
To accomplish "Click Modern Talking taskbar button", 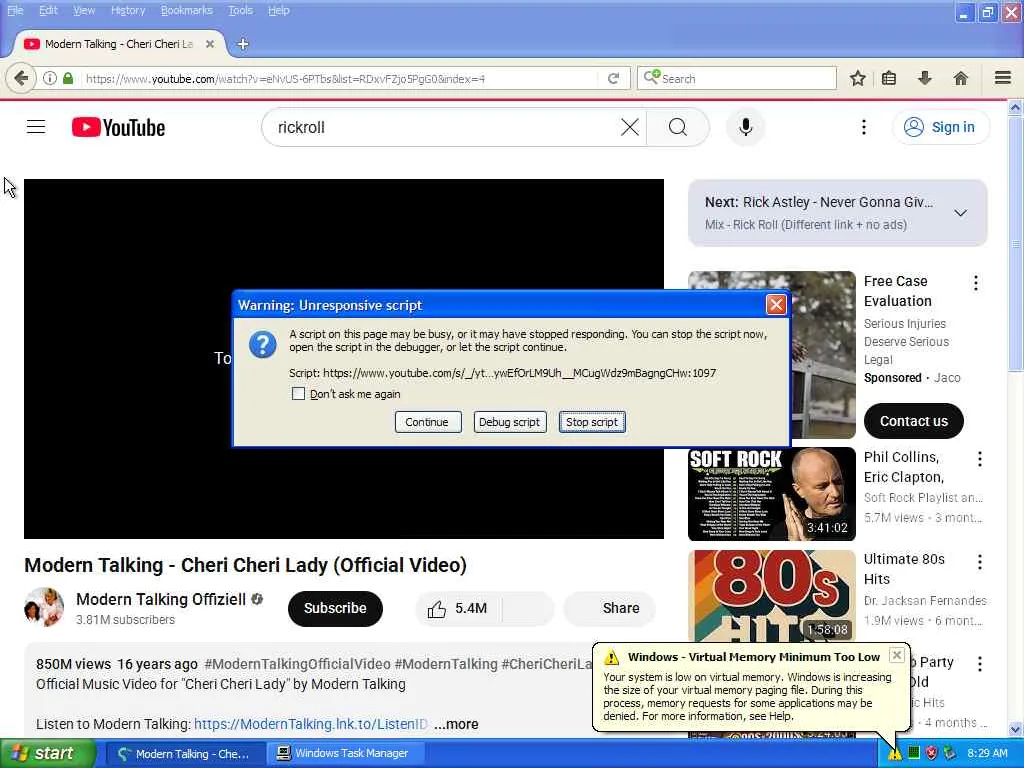I will (x=185, y=754).
